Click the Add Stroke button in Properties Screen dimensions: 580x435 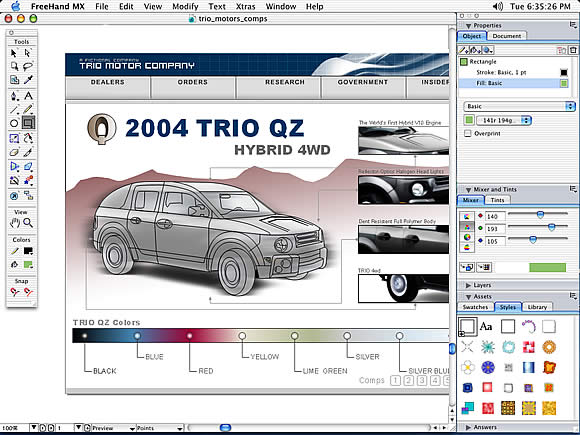point(463,50)
